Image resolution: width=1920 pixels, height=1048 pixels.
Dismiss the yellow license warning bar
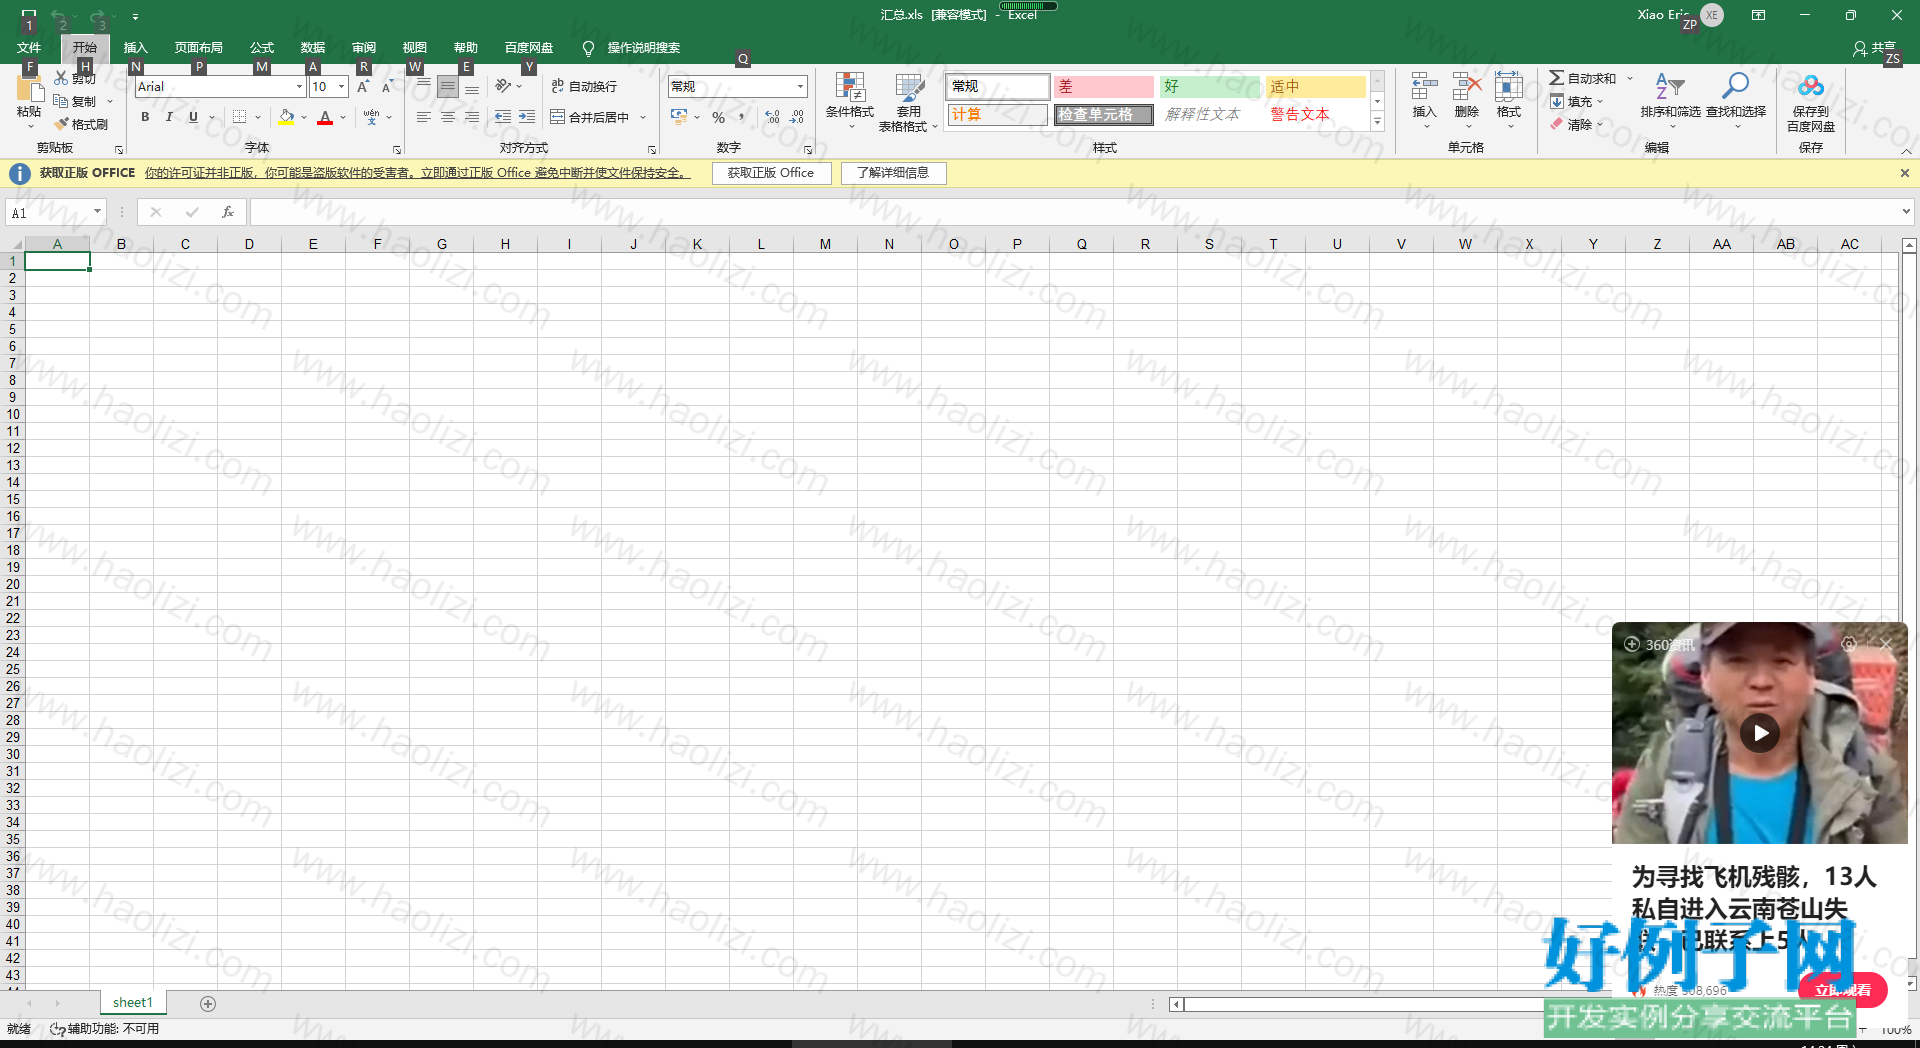coord(1904,173)
